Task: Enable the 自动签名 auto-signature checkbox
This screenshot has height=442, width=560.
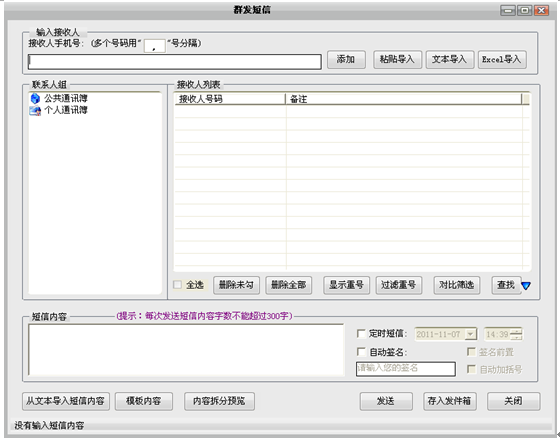Action: [x=361, y=352]
